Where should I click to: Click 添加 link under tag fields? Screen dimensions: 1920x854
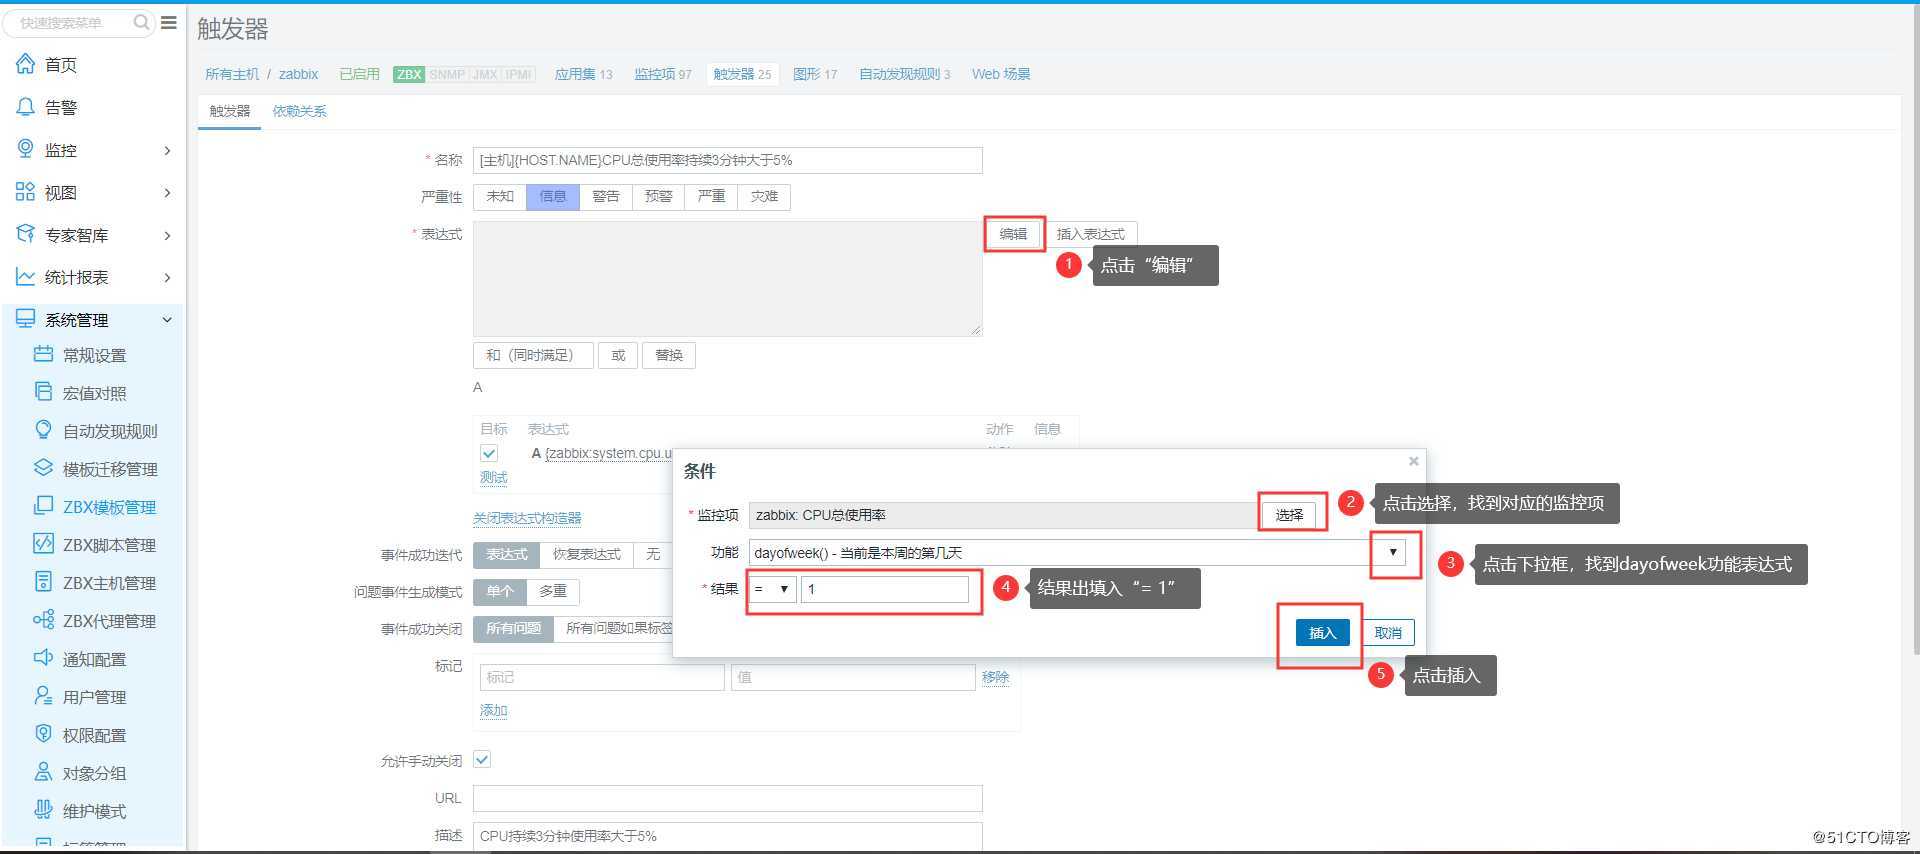click(x=494, y=710)
